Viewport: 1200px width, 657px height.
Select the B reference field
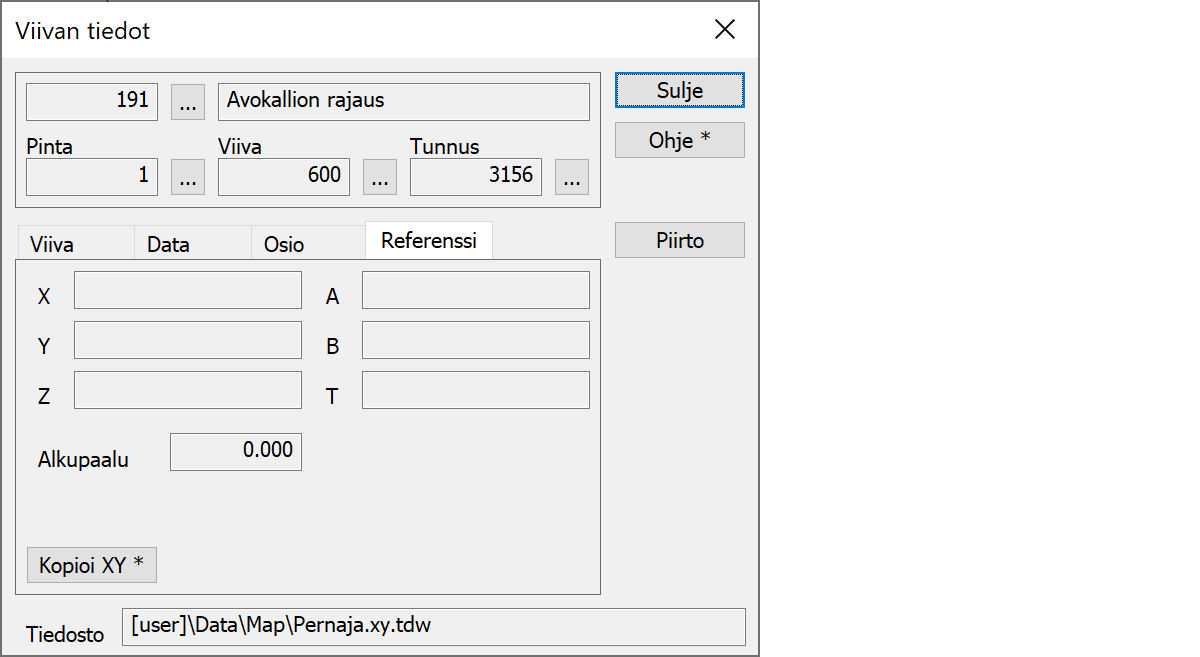tap(475, 340)
